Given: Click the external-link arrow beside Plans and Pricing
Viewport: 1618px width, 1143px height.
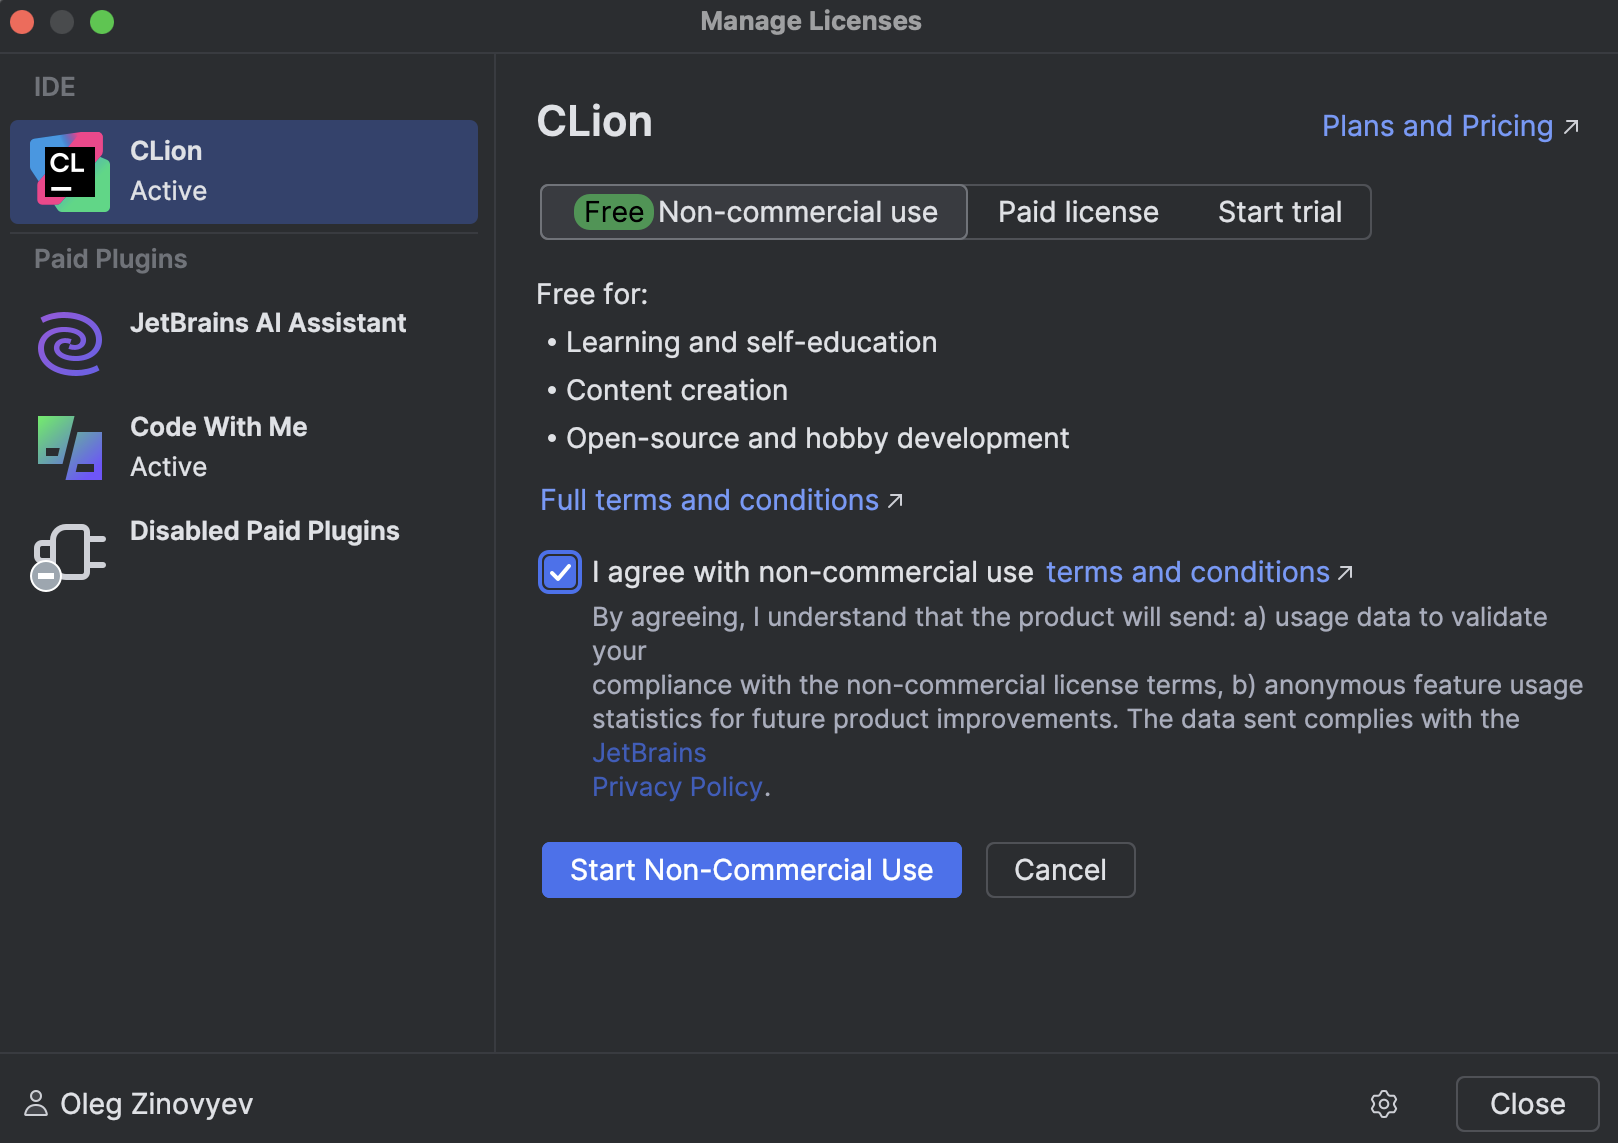Looking at the screenshot, I should (1572, 126).
